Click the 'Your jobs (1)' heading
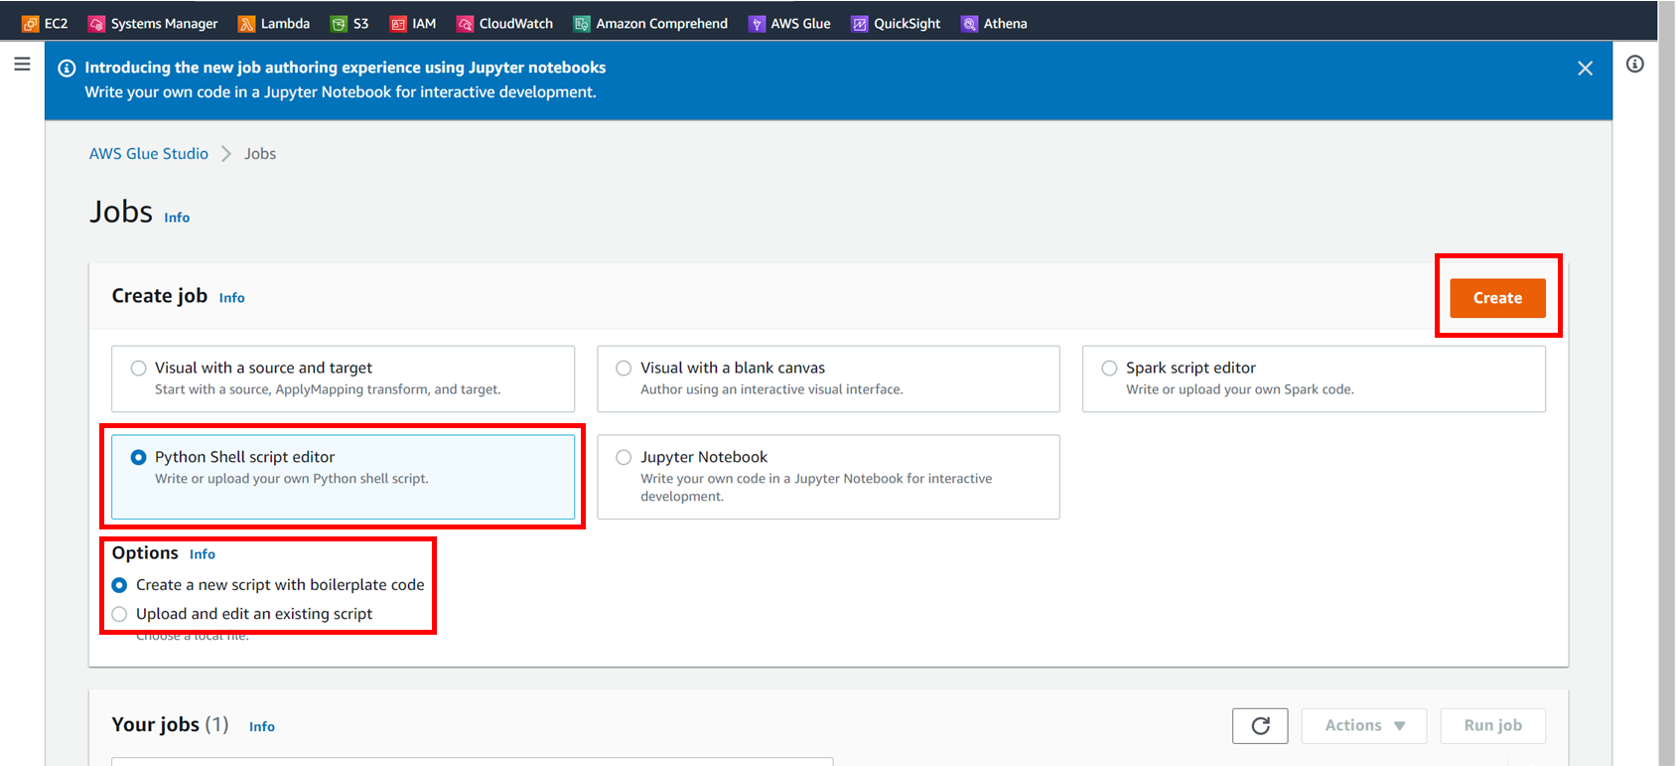 click(x=170, y=725)
